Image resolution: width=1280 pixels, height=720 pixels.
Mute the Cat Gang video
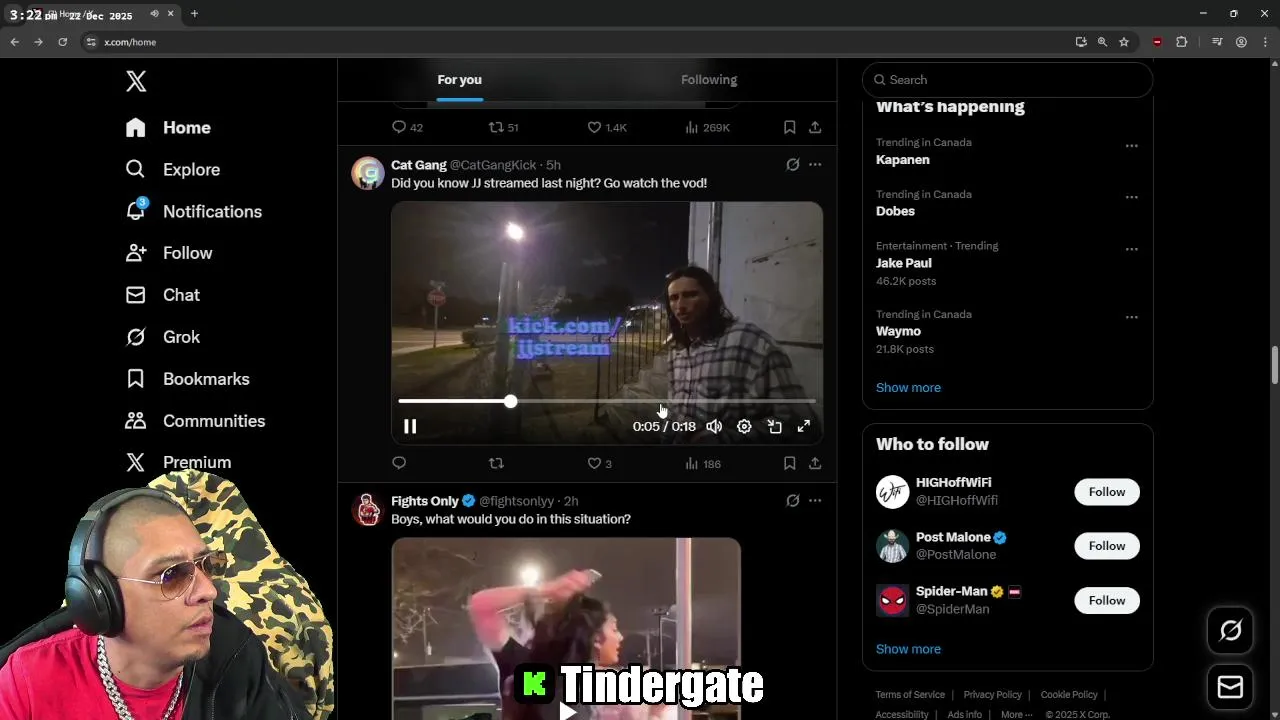(714, 426)
